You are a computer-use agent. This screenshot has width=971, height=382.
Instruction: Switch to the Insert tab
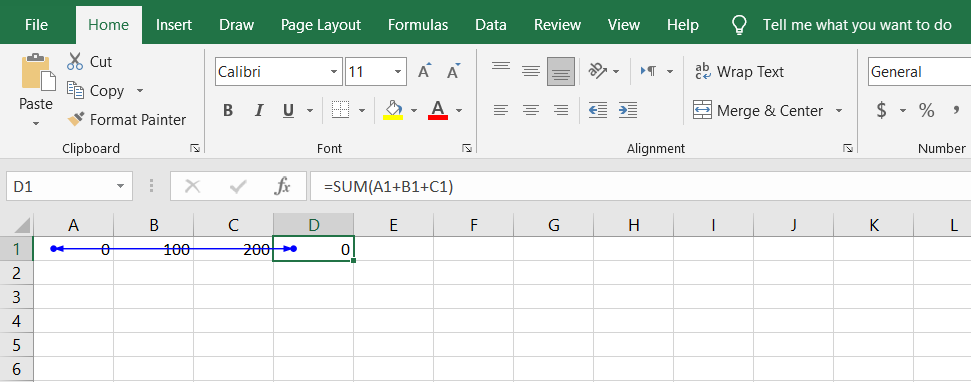(x=173, y=25)
